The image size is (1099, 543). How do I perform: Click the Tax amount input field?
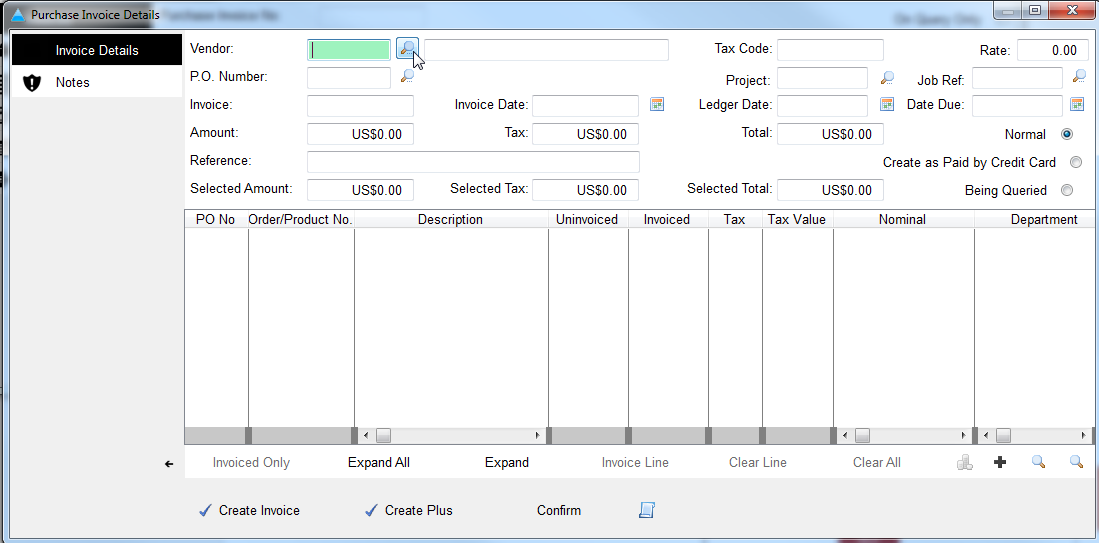(x=585, y=134)
